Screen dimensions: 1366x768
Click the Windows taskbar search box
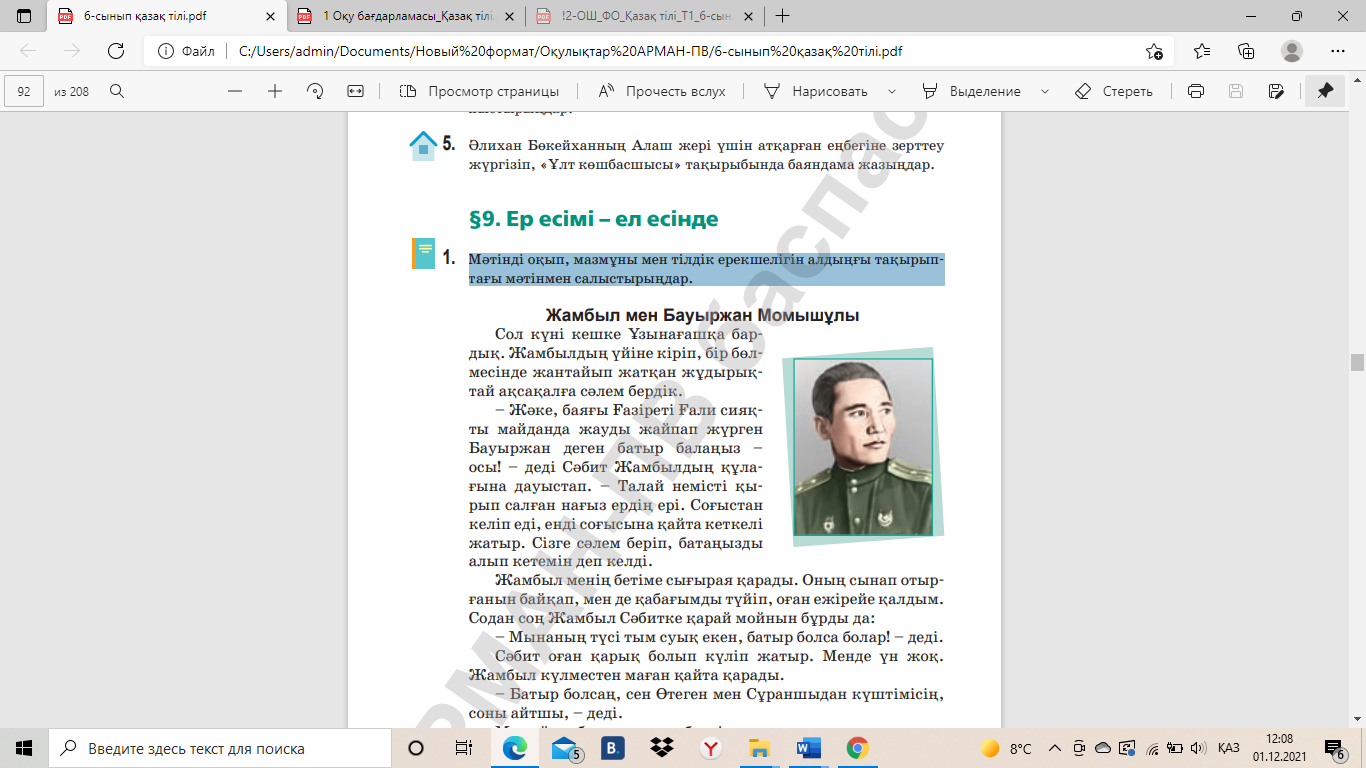point(220,748)
